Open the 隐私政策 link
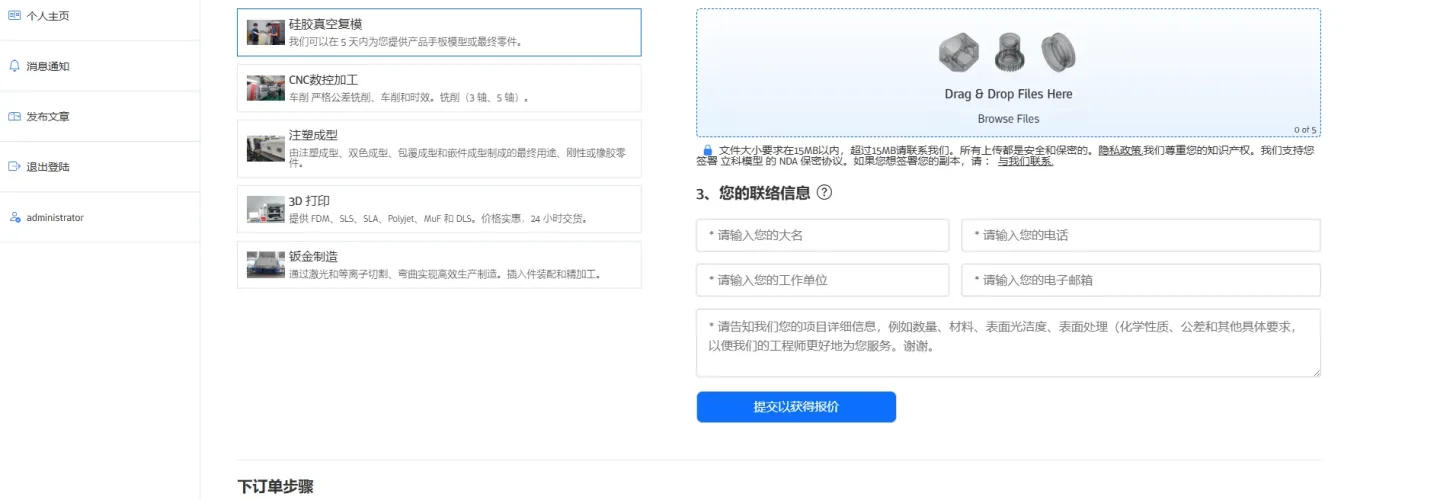This screenshot has height=500, width=1440. tap(1120, 150)
